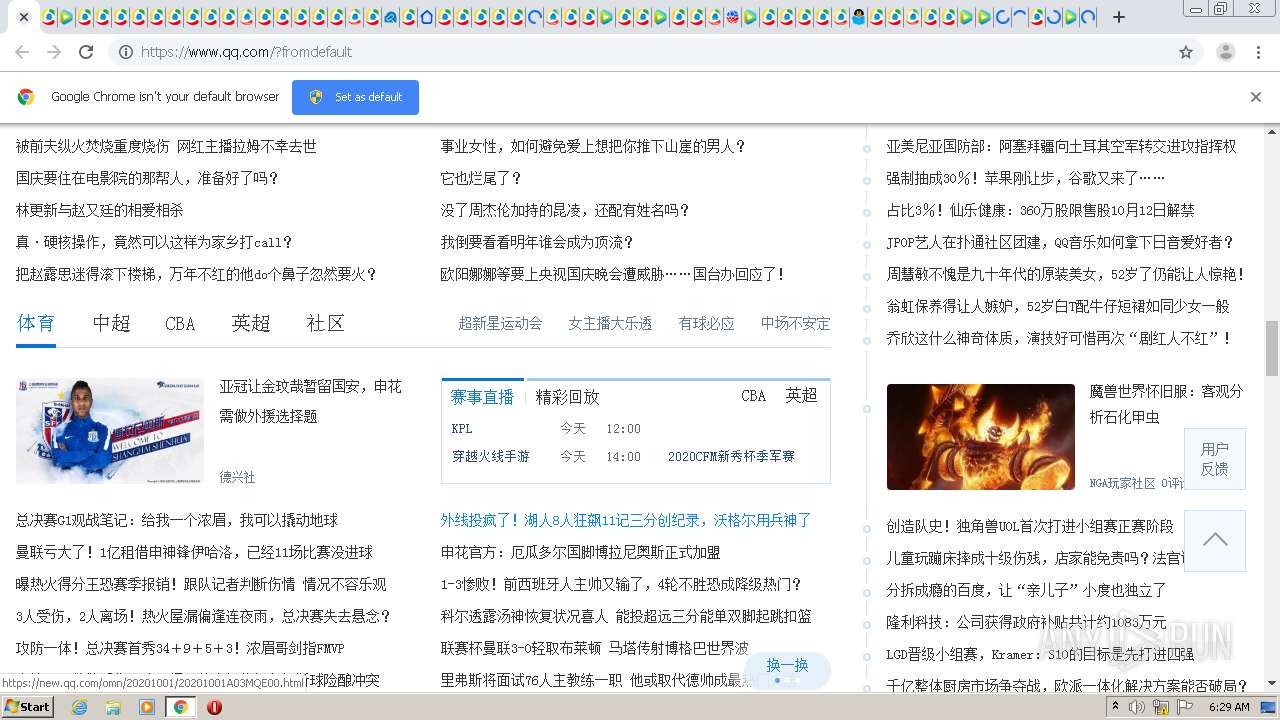
Task: Open 创造队史 独角兽UOL news item
Action: click(x=1030, y=527)
